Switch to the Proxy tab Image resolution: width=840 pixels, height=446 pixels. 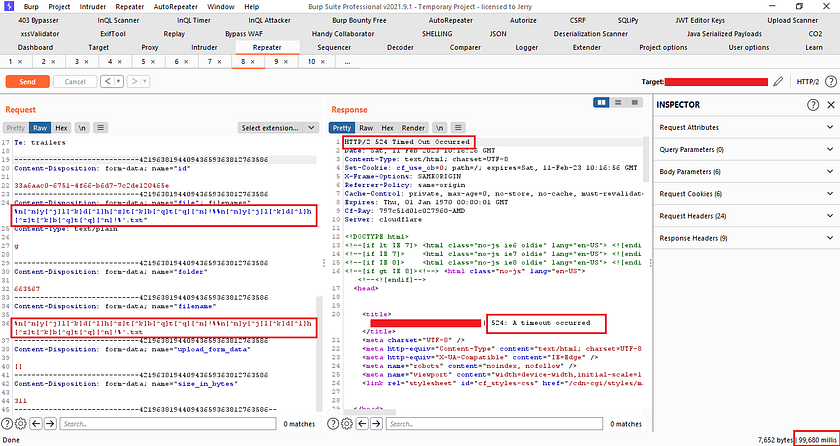click(x=150, y=47)
